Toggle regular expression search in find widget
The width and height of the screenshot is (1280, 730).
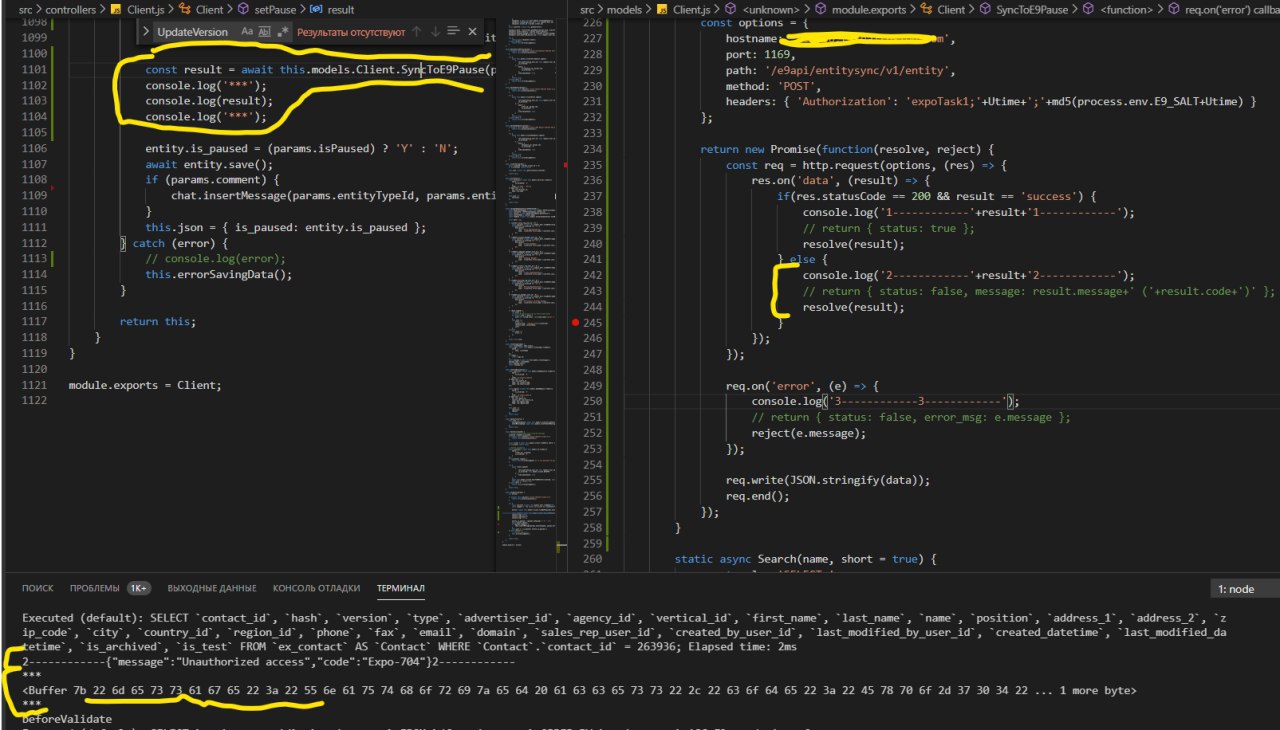(x=283, y=32)
